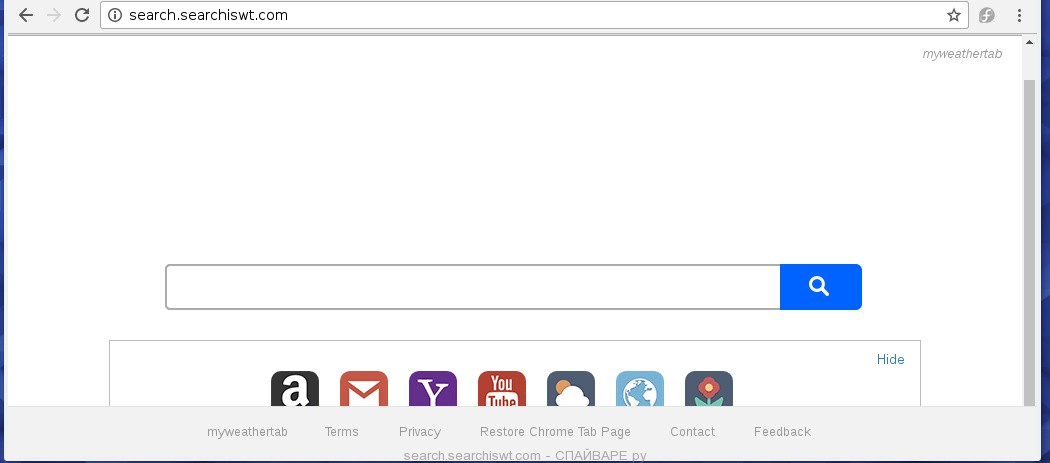
Task: Click the page vertical scrollbar thumb
Action: 1030,243
